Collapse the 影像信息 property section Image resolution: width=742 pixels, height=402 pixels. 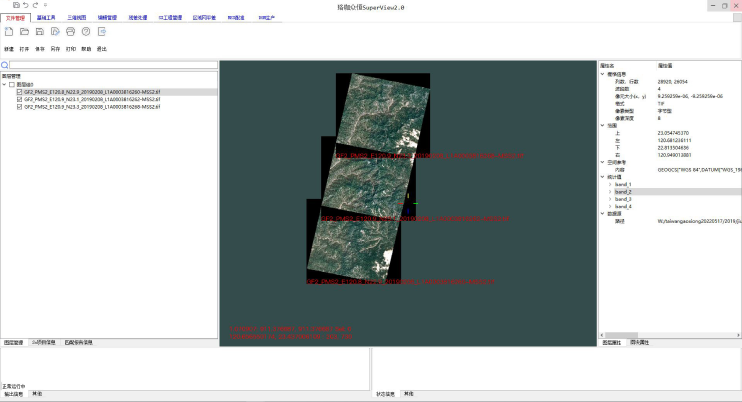coord(602,74)
